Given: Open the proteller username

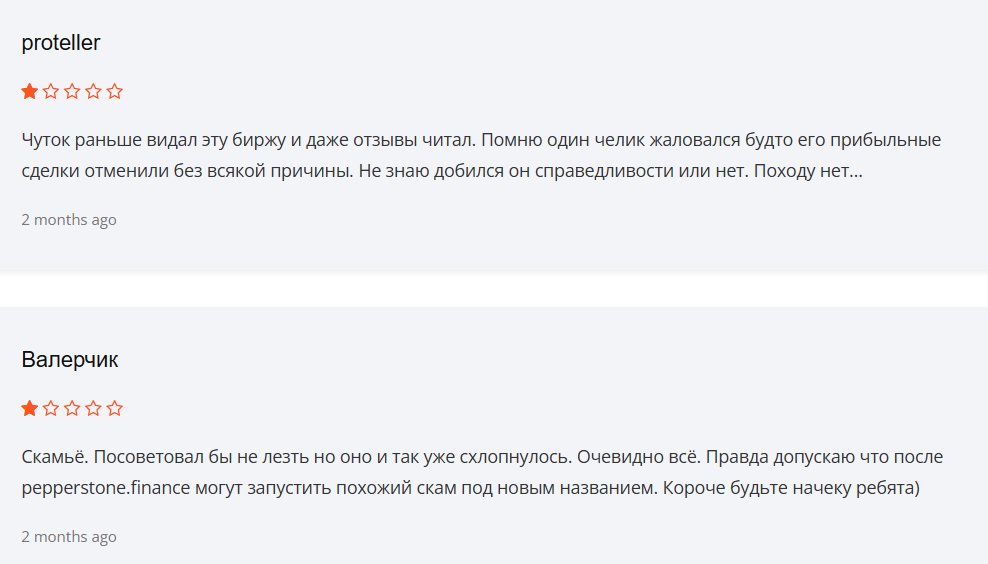Looking at the screenshot, I should (x=61, y=43).
